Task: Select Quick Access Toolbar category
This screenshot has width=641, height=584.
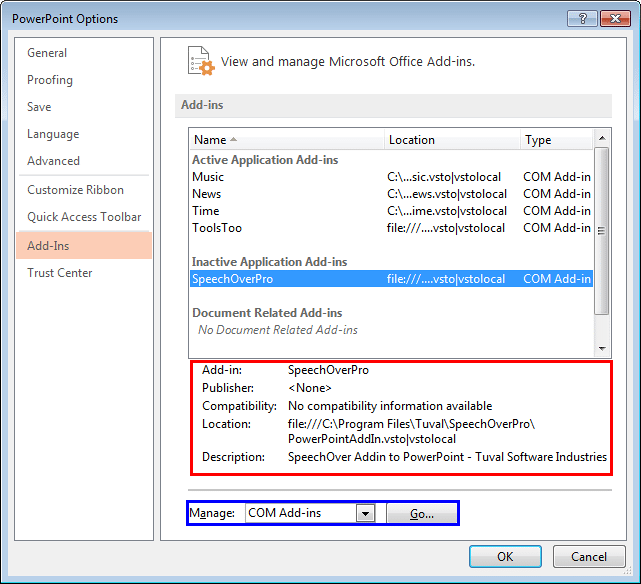Action: [84, 217]
